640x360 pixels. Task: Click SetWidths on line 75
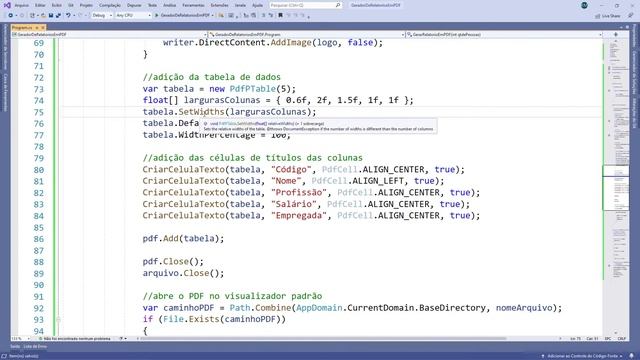click(x=201, y=112)
